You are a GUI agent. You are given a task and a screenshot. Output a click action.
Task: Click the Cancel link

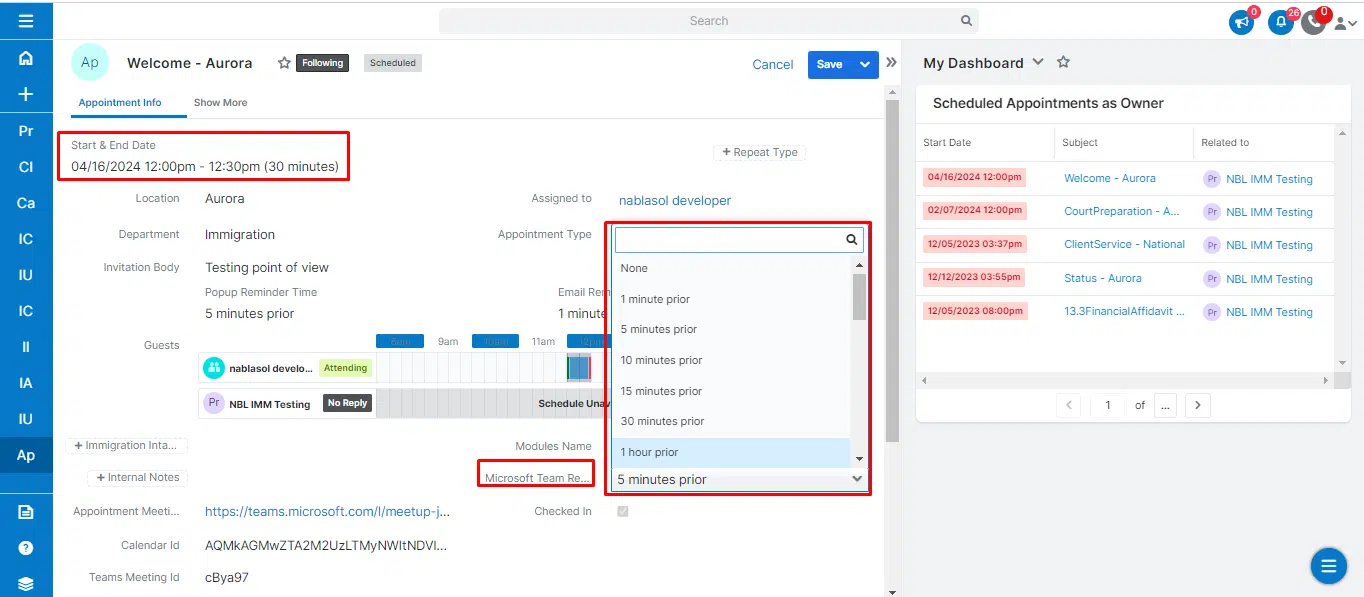(772, 64)
